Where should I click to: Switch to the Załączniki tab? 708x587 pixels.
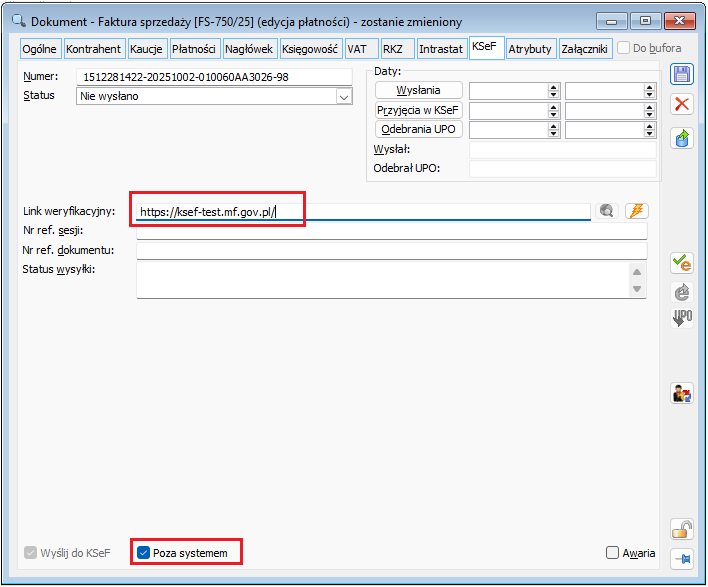pyautogui.click(x=585, y=49)
